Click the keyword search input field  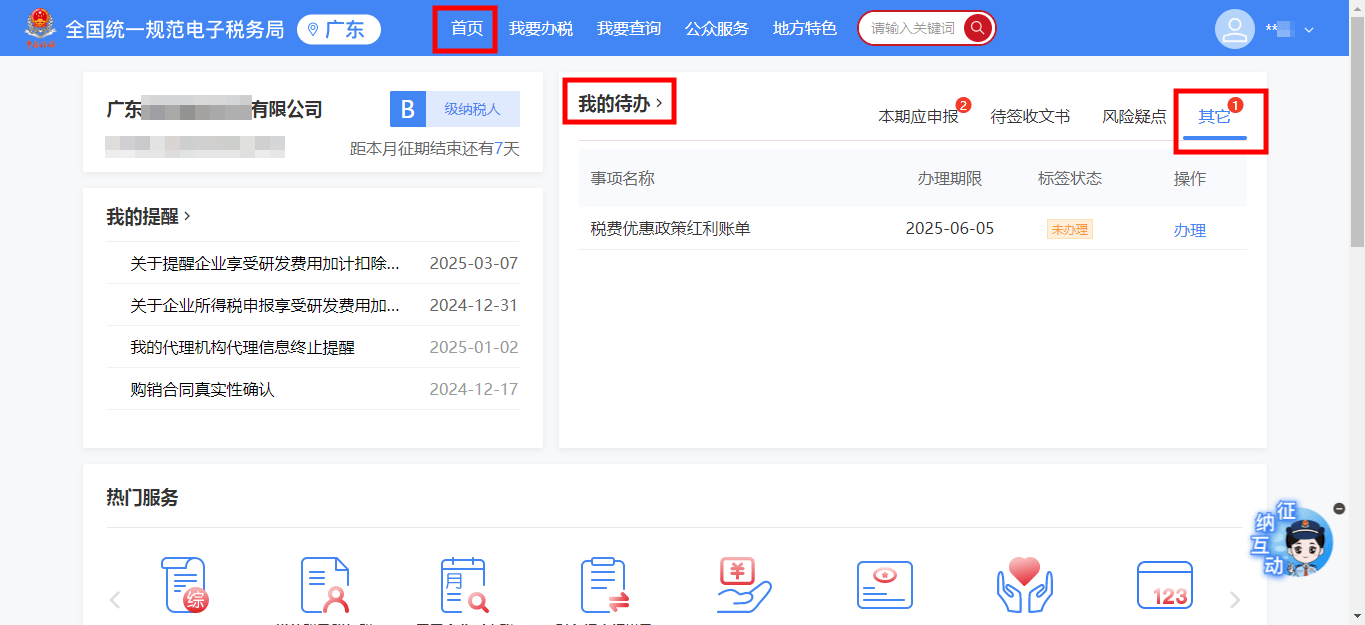[x=912, y=28]
